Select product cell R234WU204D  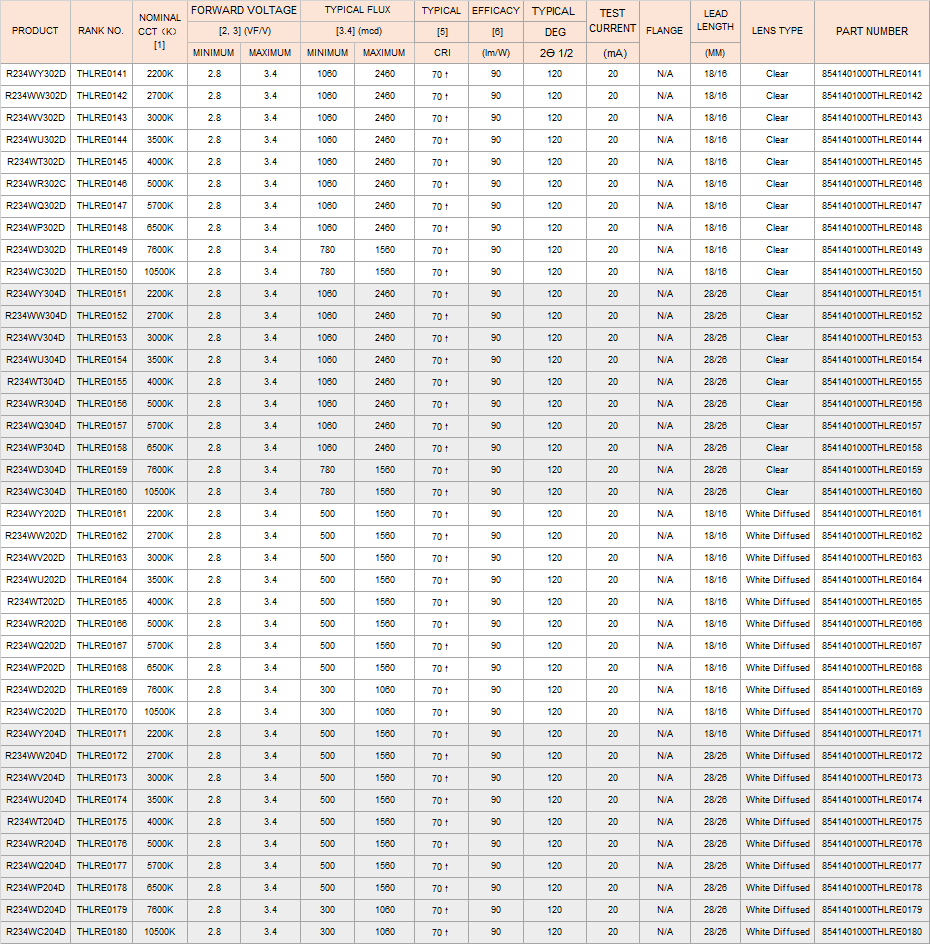pyautogui.click(x=36, y=799)
